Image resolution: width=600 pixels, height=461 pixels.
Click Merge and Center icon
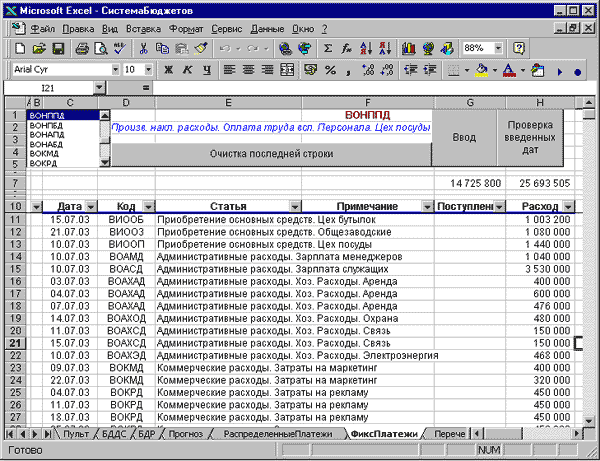(x=287, y=70)
